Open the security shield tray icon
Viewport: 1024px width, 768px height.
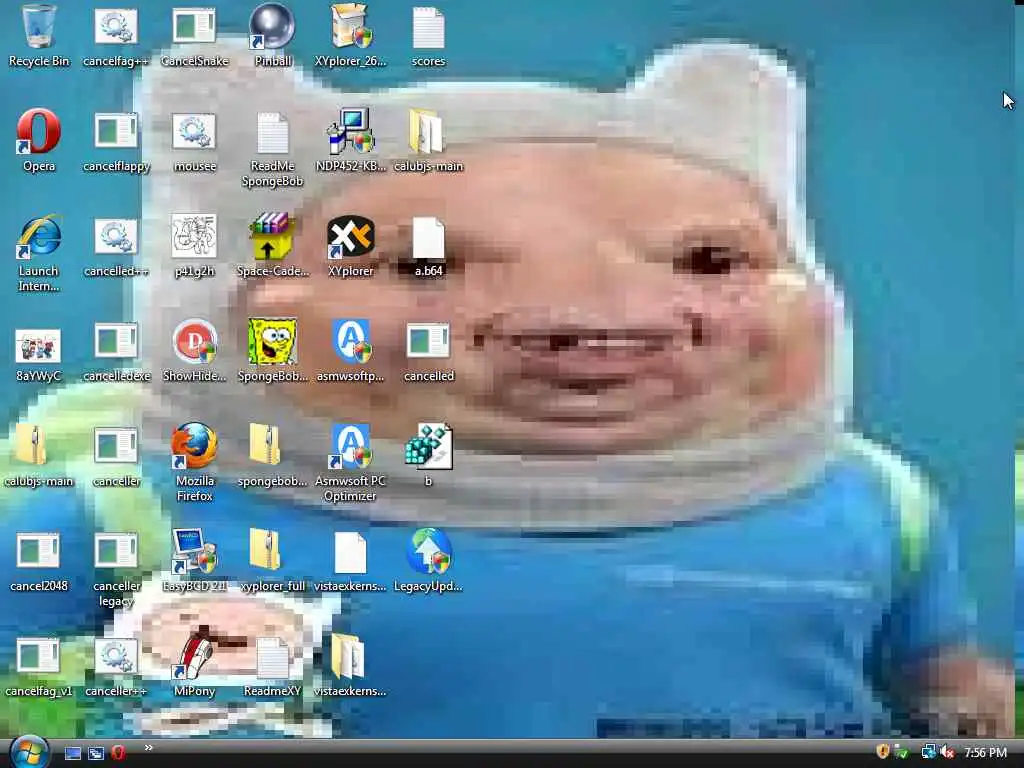coord(884,752)
